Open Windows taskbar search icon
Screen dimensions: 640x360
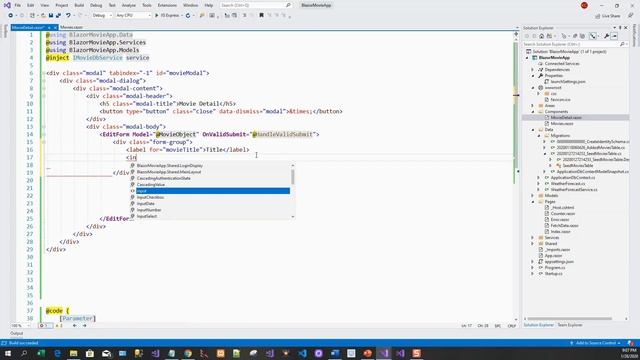coord(24,353)
